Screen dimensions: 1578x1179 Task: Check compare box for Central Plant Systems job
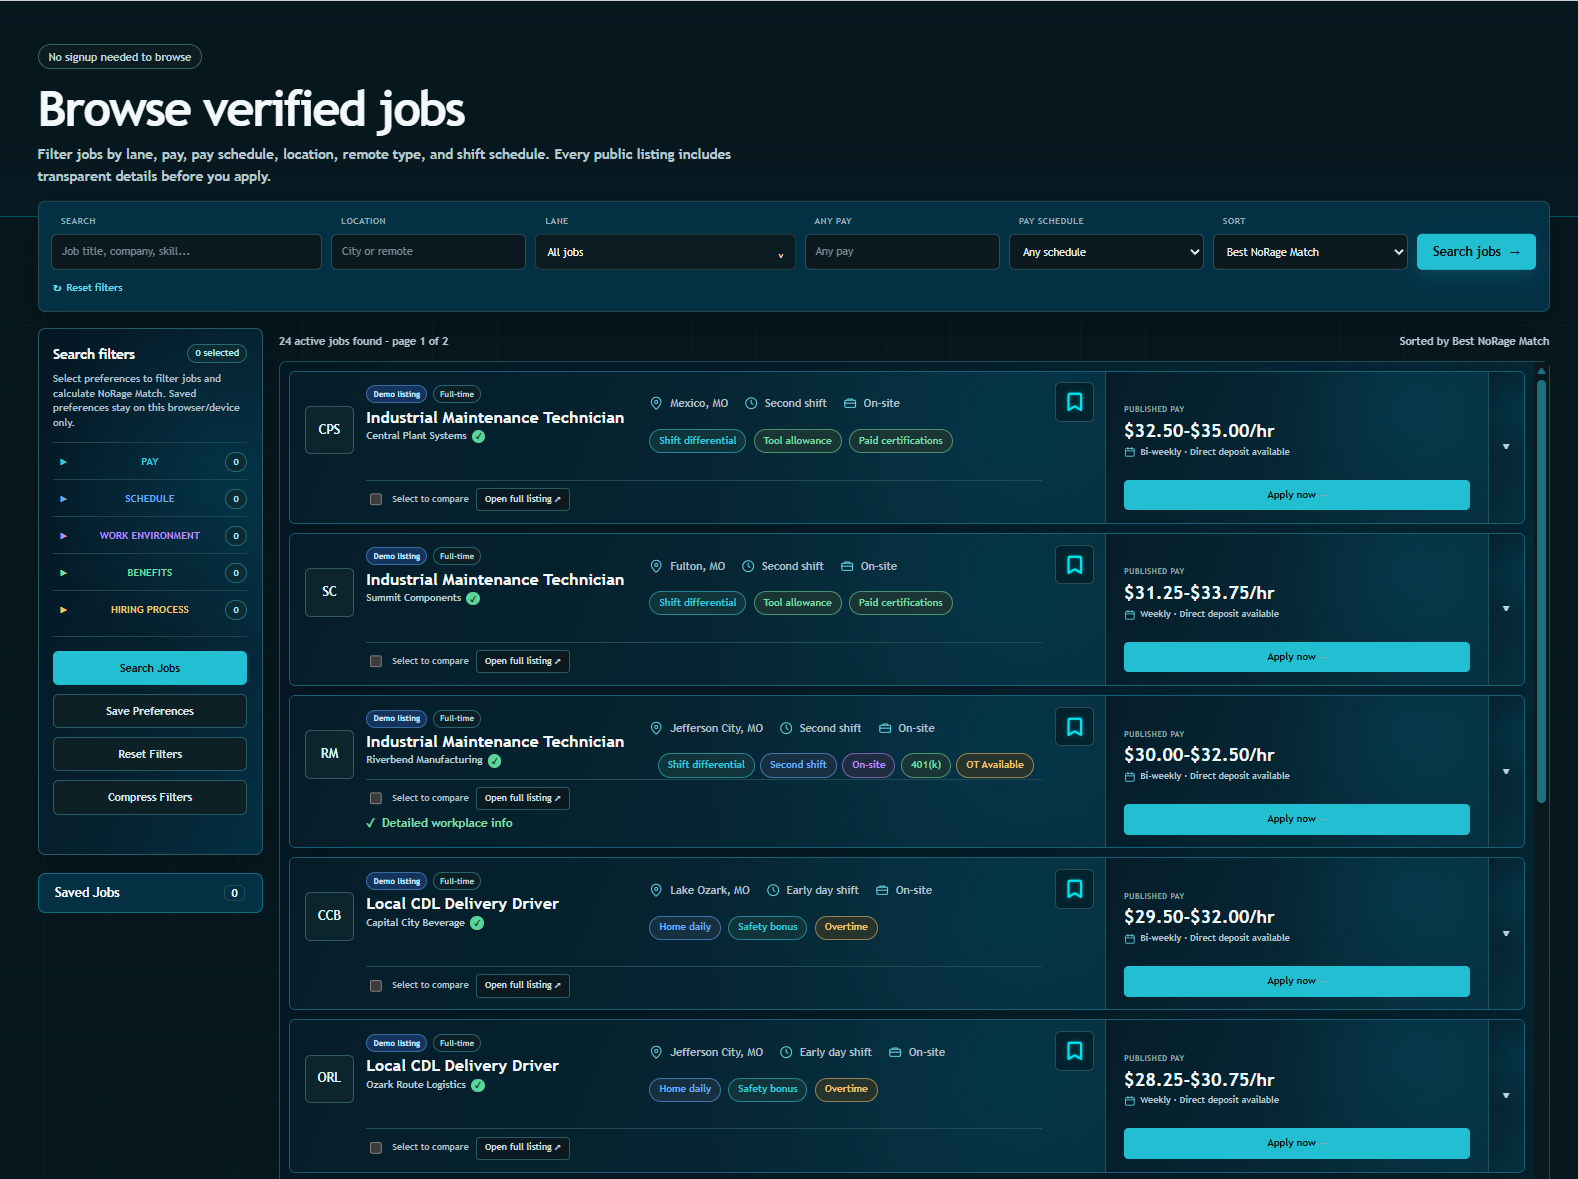click(376, 499)
